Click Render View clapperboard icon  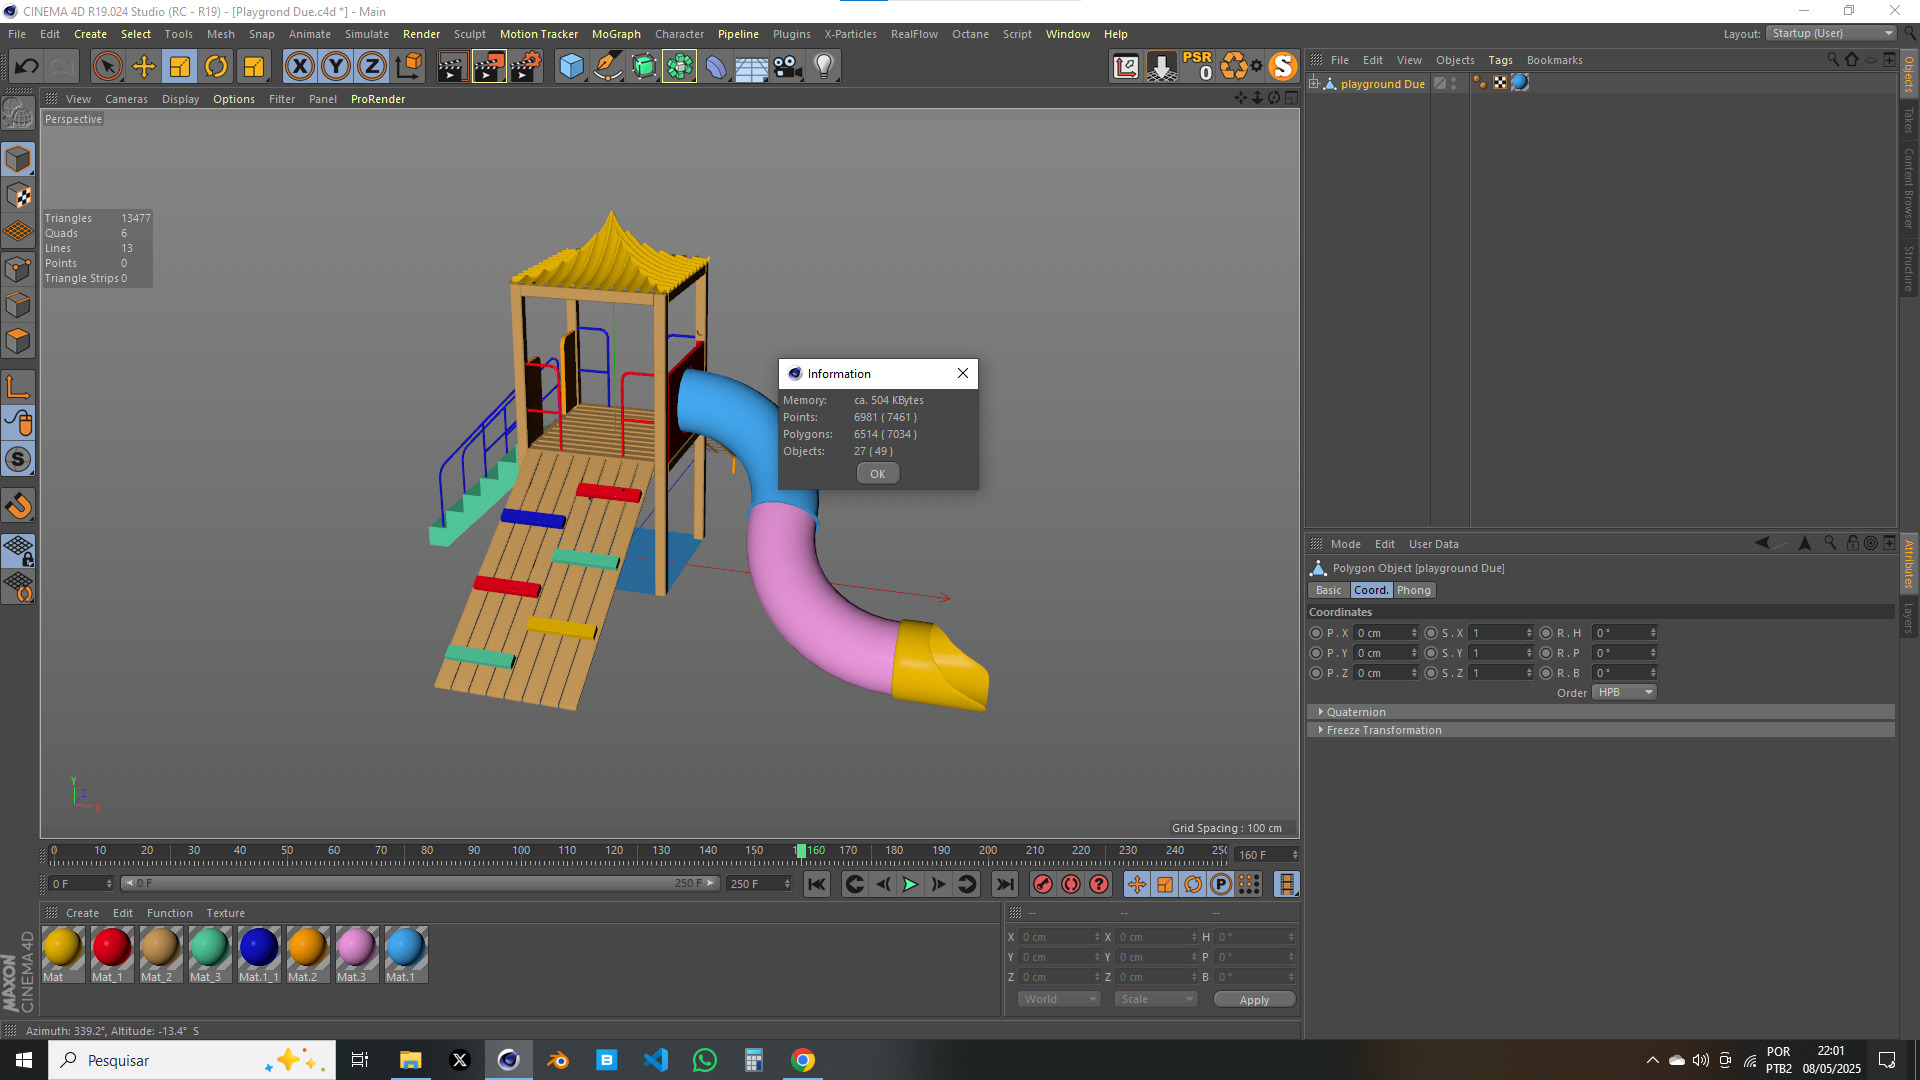[x=452, y=67]
